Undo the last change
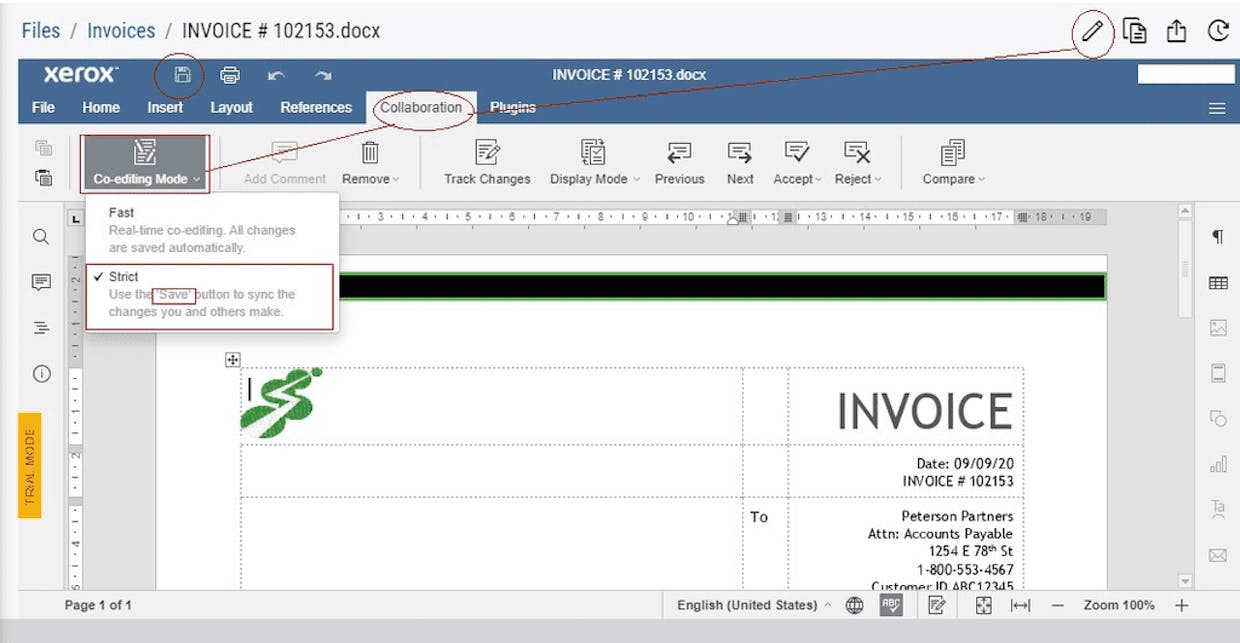 coord(276,75)
